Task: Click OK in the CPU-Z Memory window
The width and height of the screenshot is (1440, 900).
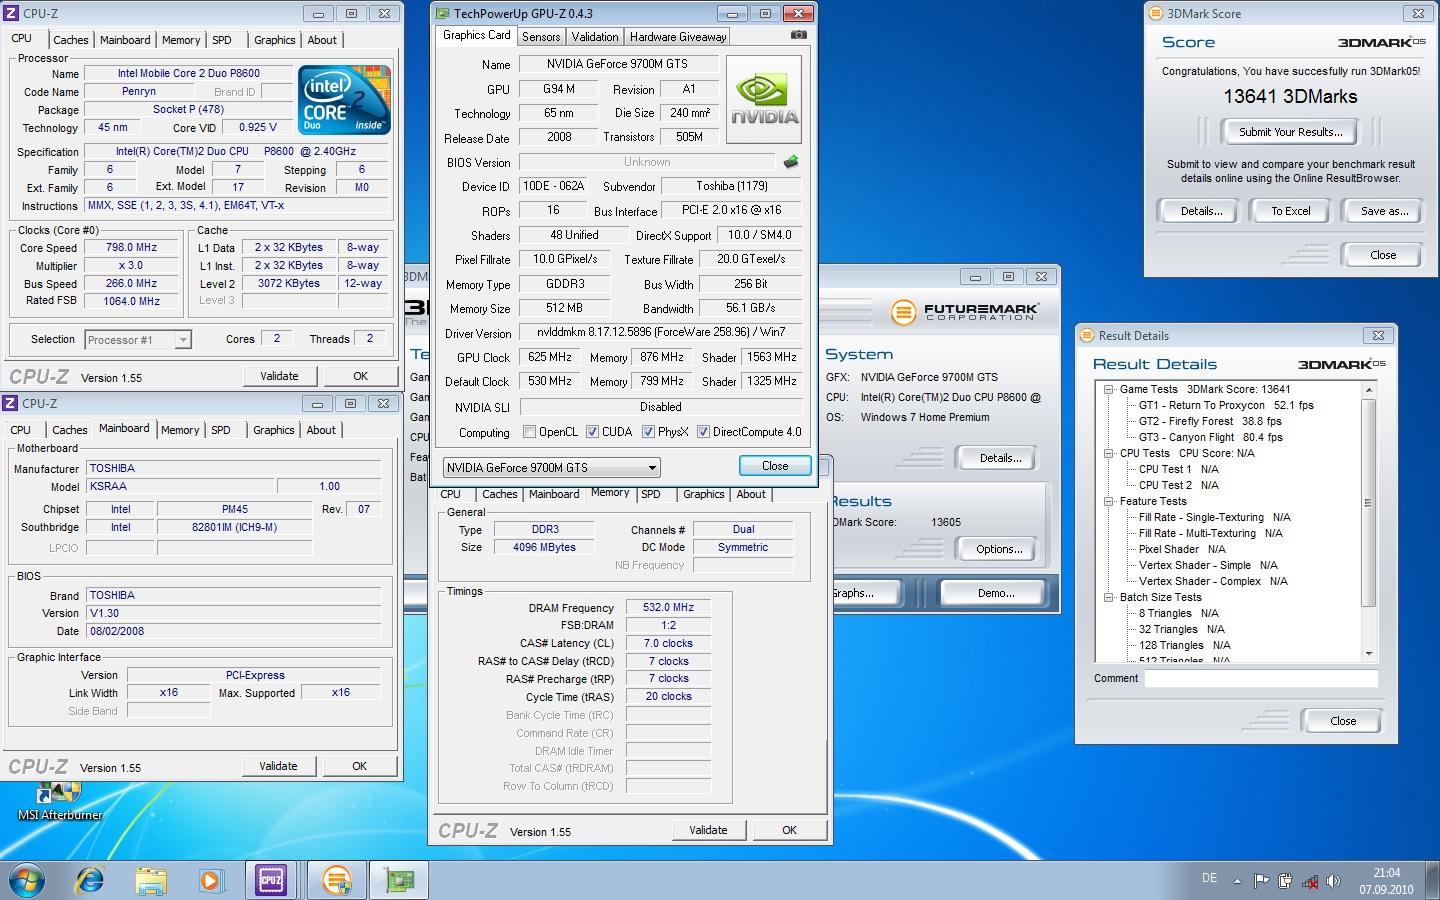Action: (789, 830)
